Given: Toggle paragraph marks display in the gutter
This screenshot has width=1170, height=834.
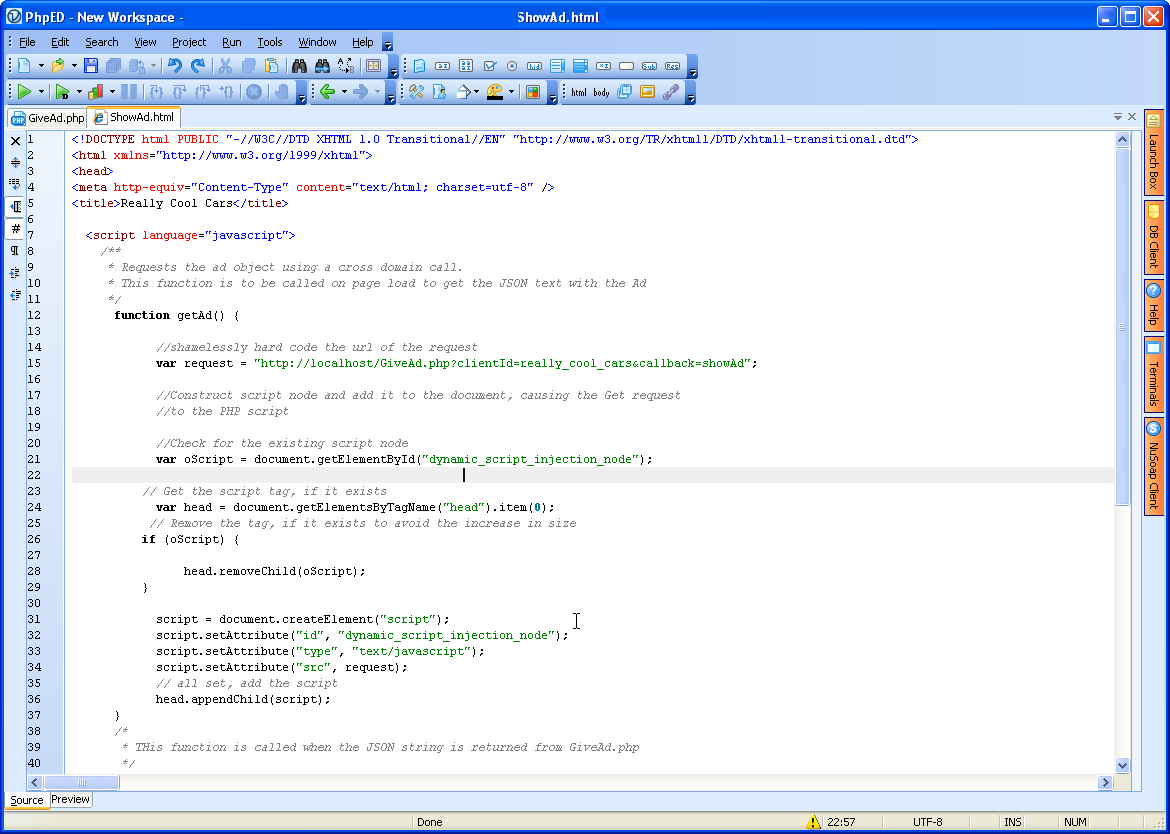Looking at the screenshot, I should tap(16, 250).
